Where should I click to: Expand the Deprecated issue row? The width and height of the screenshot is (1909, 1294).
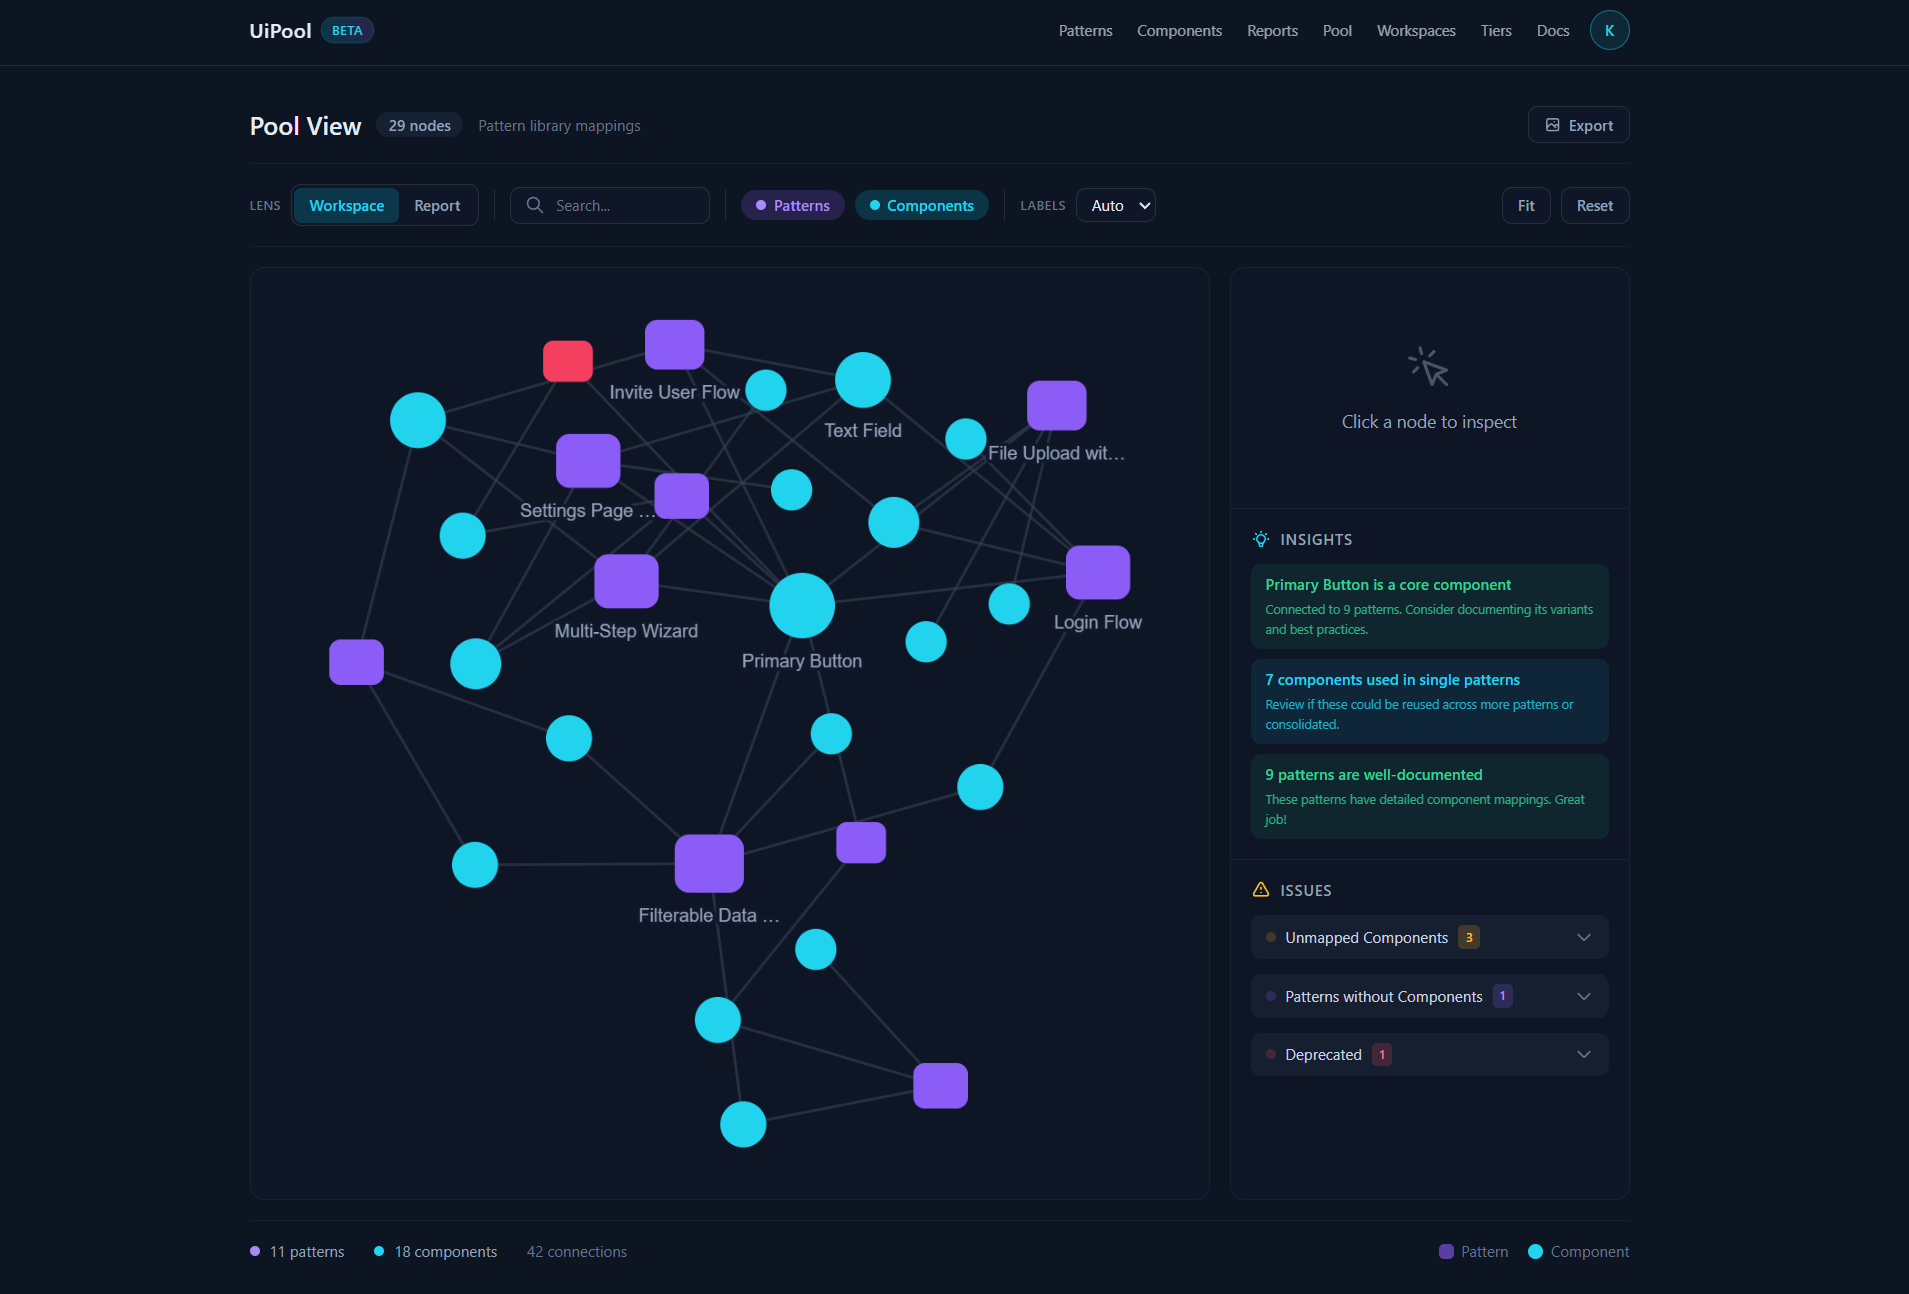click(x=1430, y=1054)
